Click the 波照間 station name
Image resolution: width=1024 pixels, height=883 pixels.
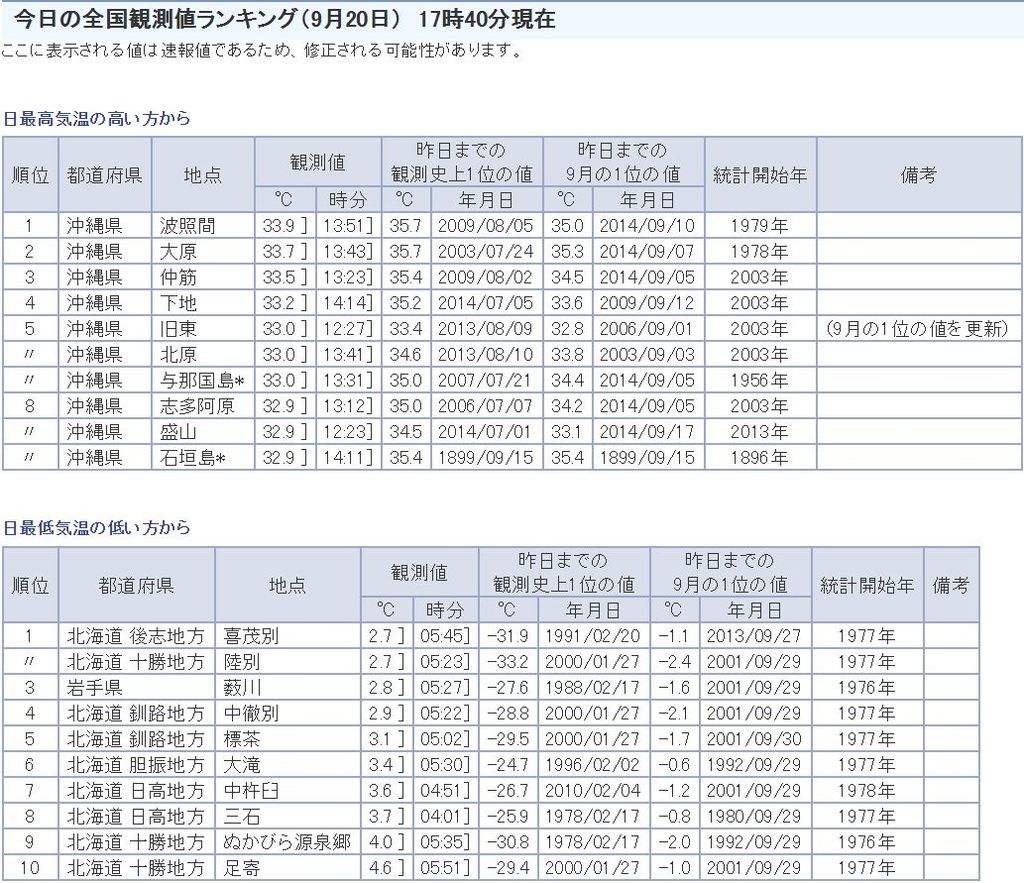coord(188,225)
